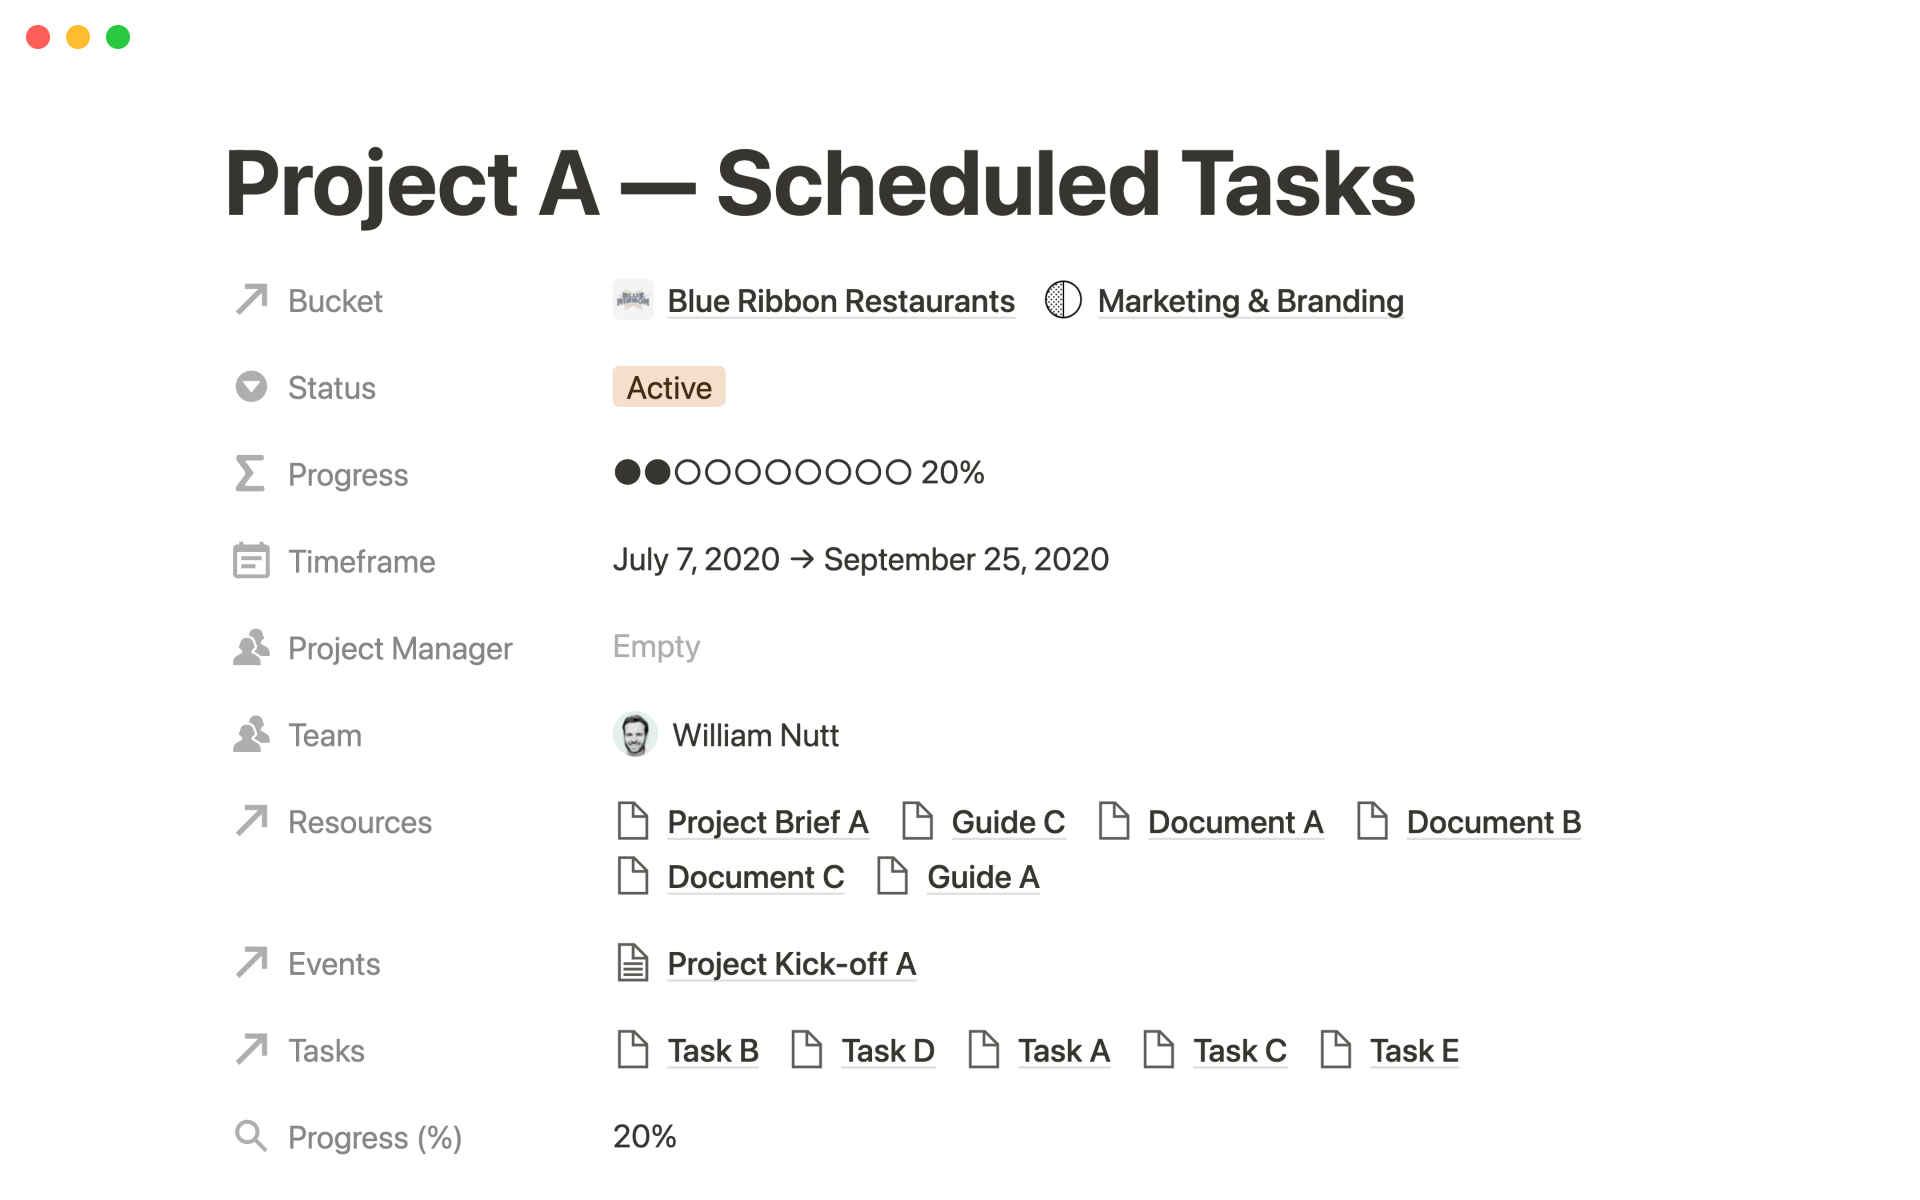Click the sigma icon next to Progress
This screenshot has height=1200, width=1920.
pos(251,473)
